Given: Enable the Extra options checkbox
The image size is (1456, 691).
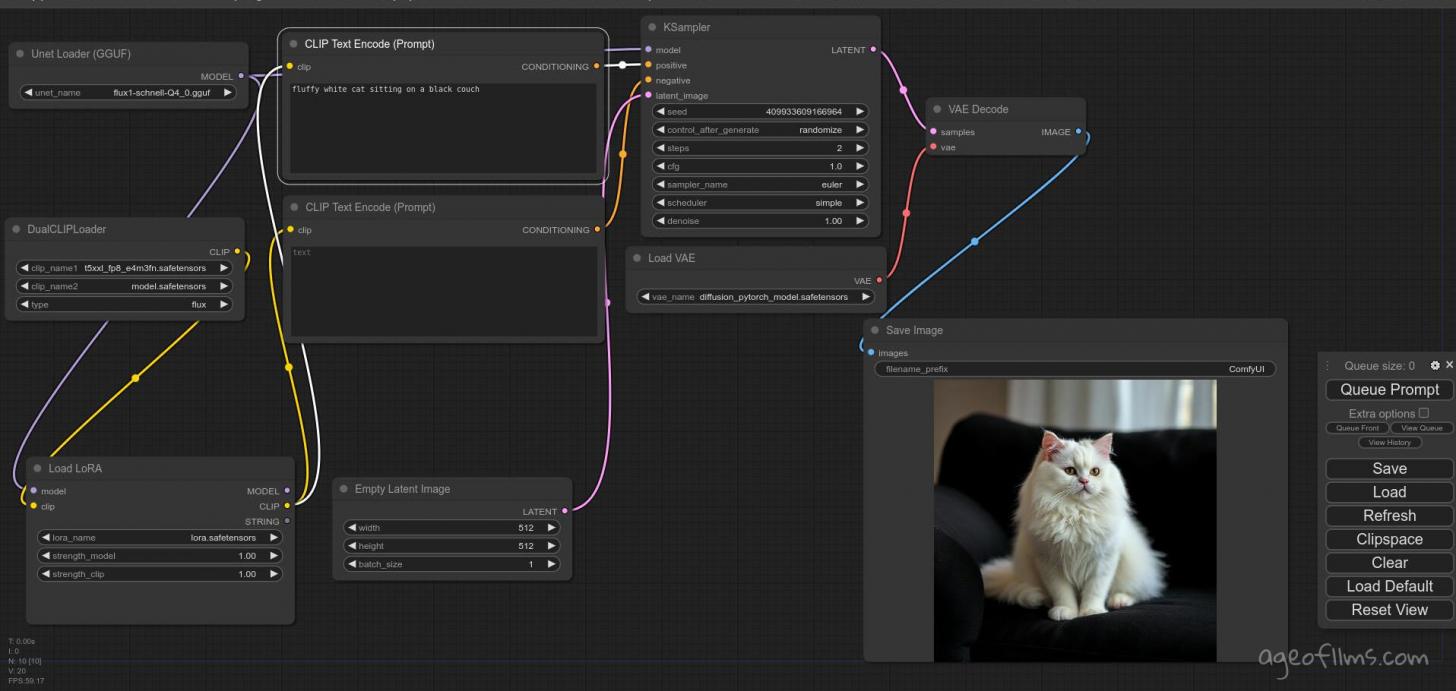Looking at the screenshot, I should click(1424, 413).
